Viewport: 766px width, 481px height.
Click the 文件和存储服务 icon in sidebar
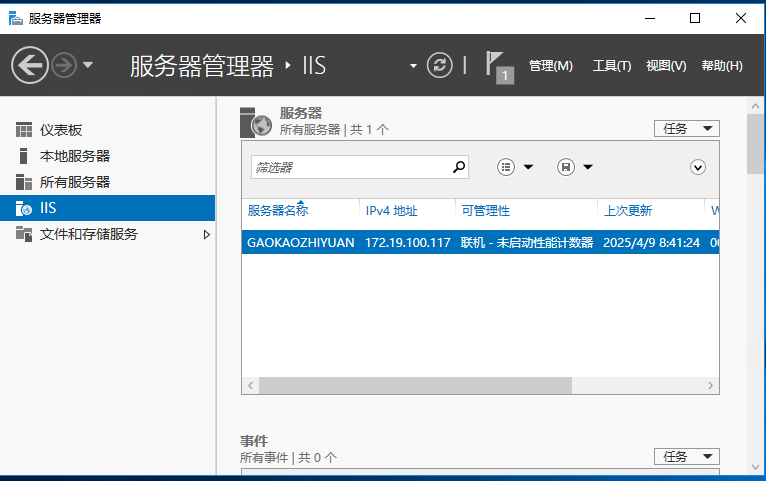click(23, 234)
